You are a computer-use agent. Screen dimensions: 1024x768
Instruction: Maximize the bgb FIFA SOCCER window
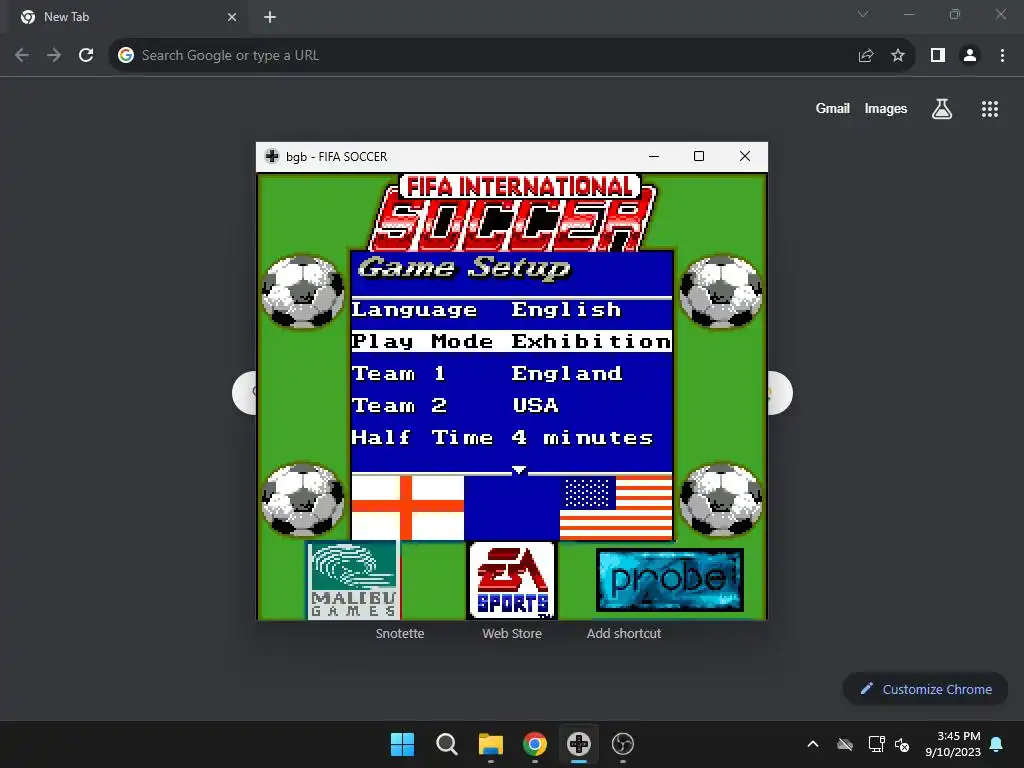coord(699,156)
